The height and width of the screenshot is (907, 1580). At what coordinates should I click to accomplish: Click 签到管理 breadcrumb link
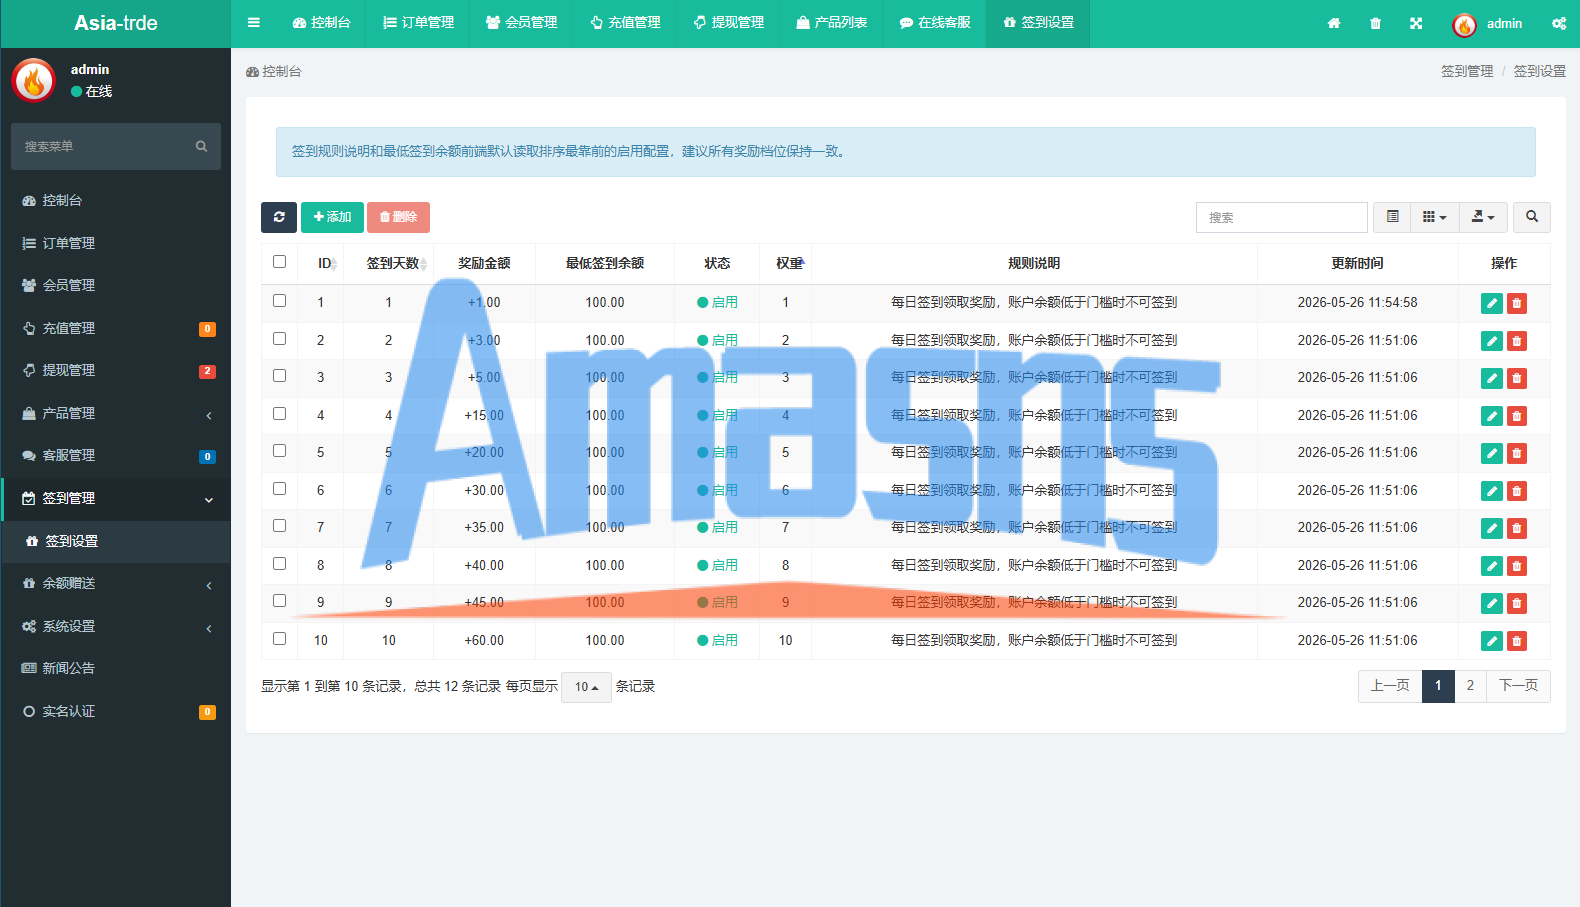[x=1466, y=71]
